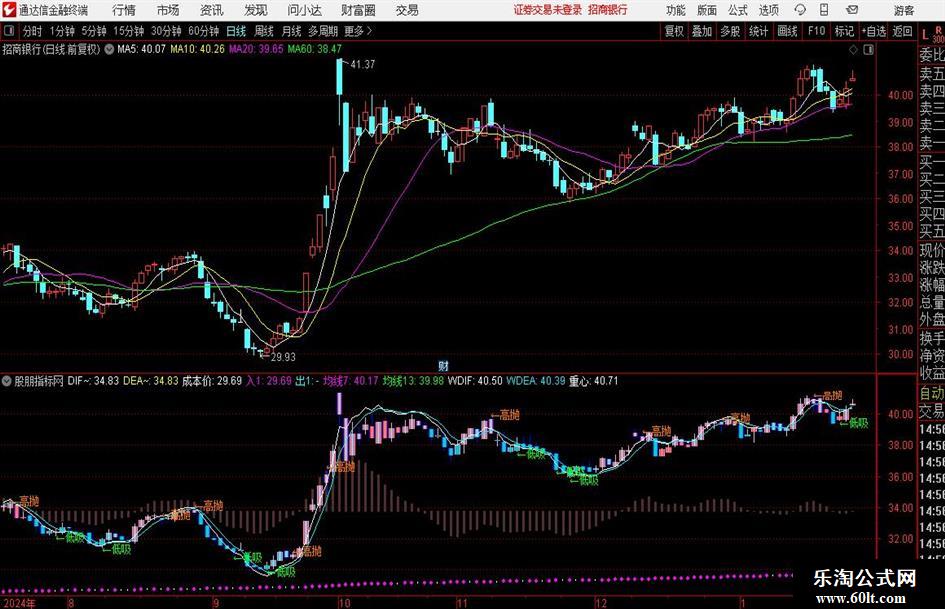This screenshot has height=609, width=945.
Task: Click 游客 user account label
Action: point(904,10)
